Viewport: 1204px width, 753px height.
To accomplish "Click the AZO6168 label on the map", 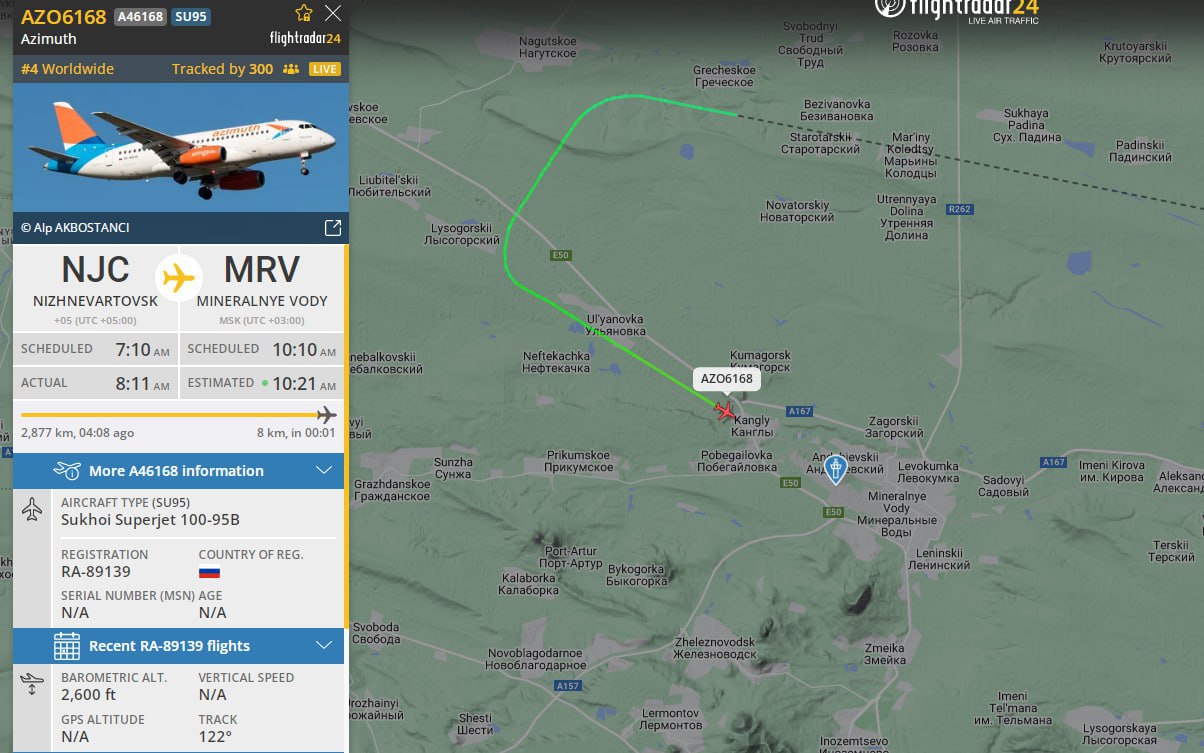I will (x=727, y=379).
